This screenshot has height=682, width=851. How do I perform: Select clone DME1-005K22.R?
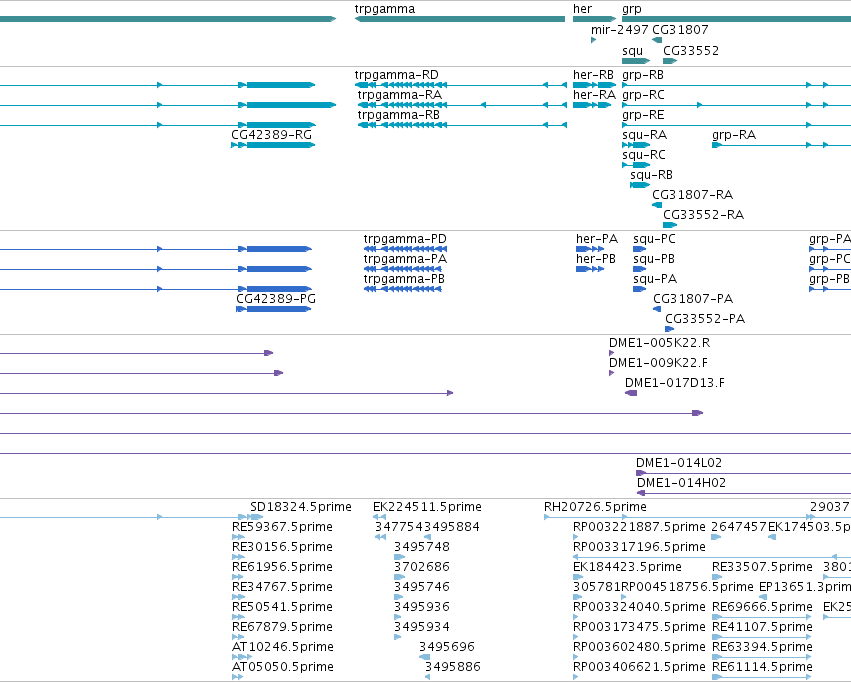pos(659,343)
